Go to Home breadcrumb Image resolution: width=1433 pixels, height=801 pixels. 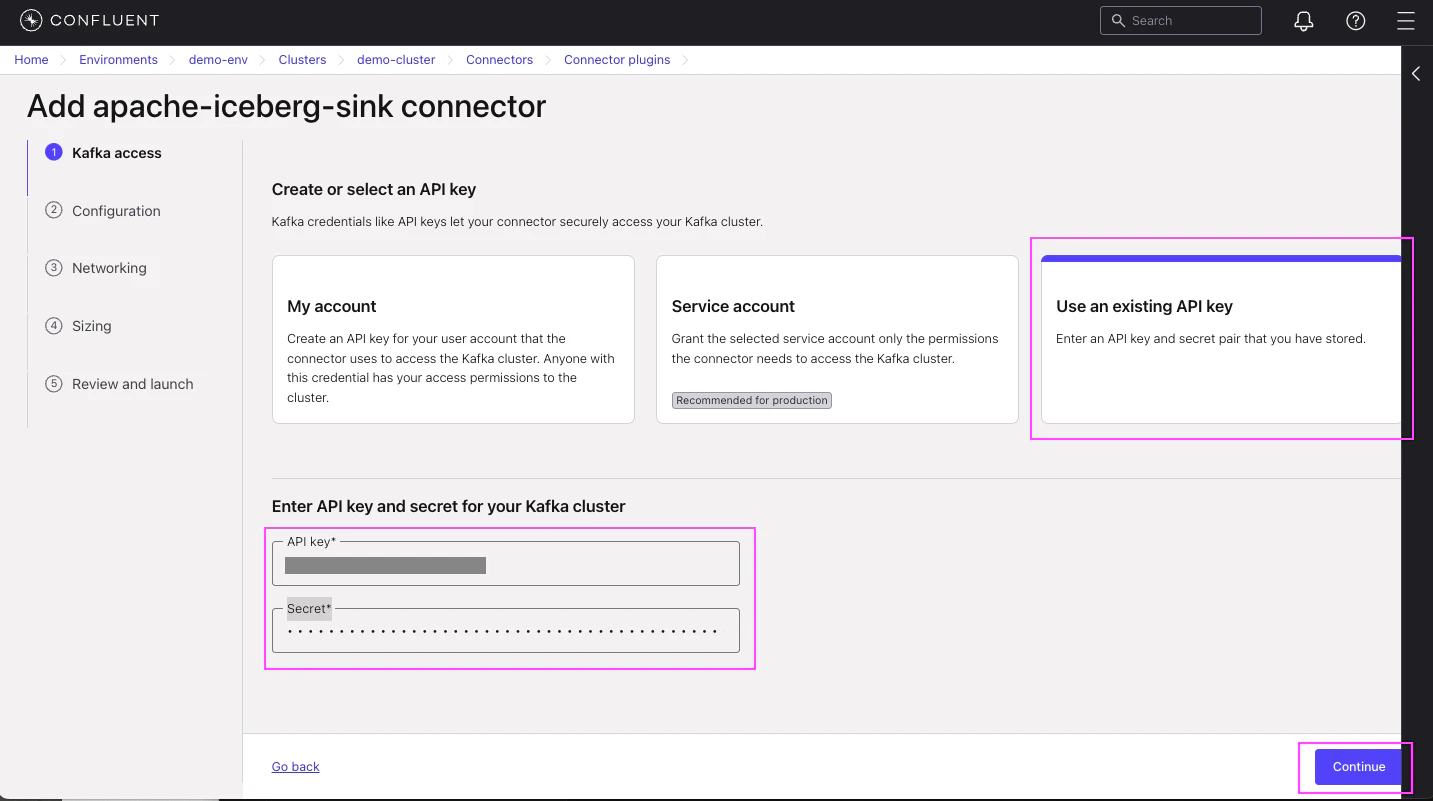pyautogui.click(x=31, y=60)
